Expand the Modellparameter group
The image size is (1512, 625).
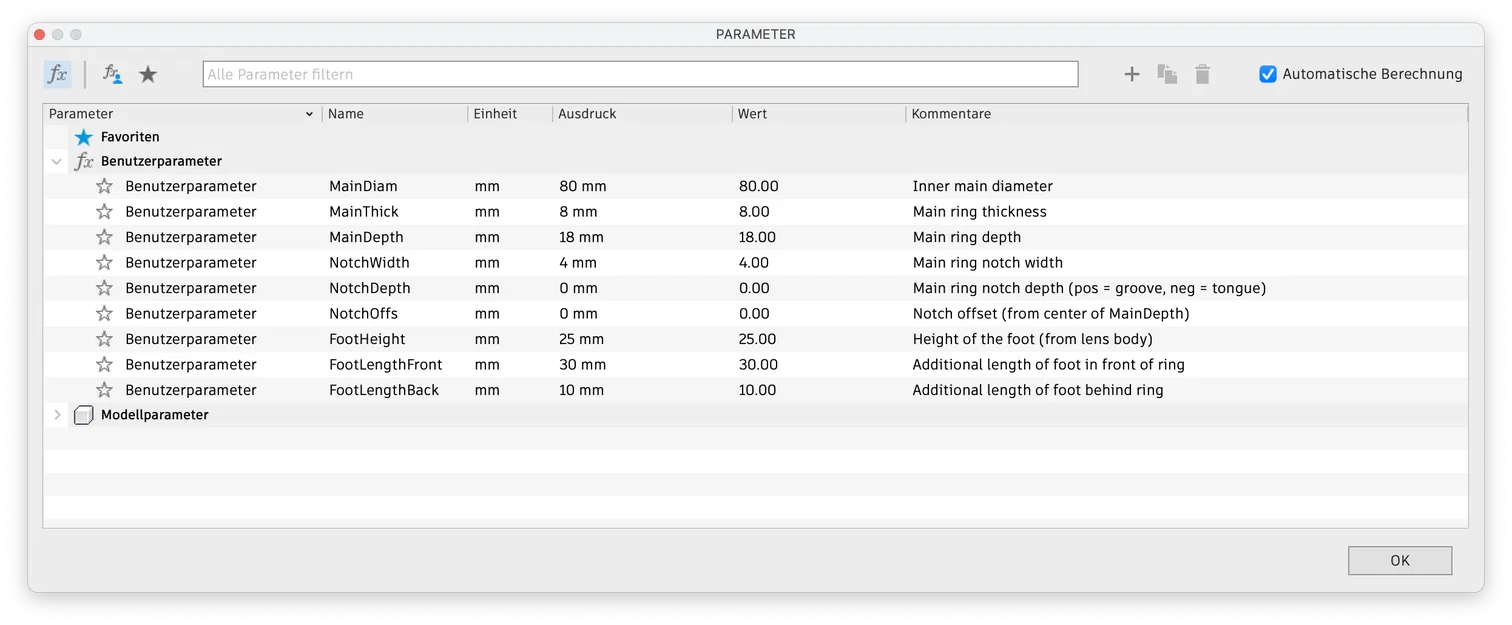[57, 415]
